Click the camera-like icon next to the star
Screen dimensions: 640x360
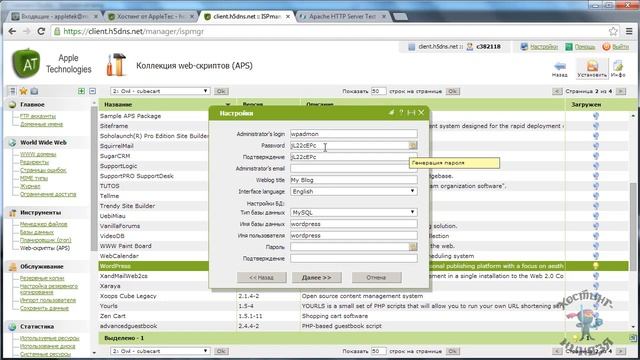(34, 91)
